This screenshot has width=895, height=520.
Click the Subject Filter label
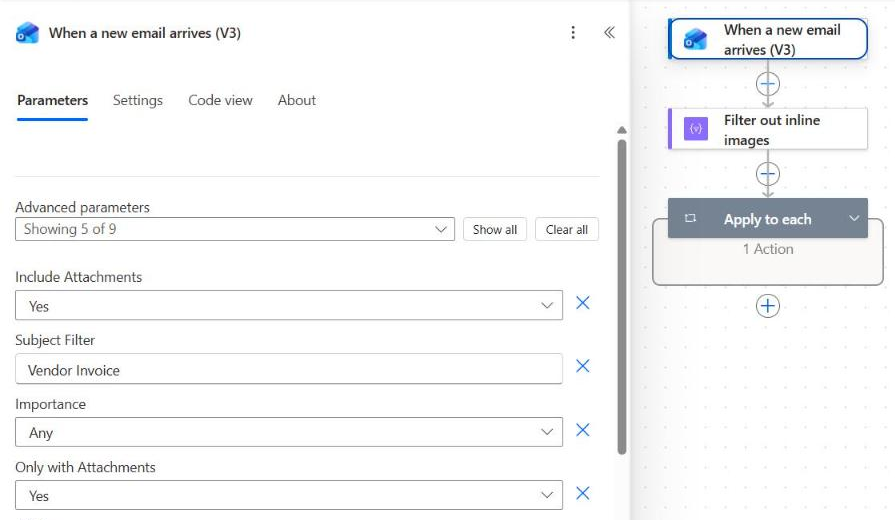point(55,340)
